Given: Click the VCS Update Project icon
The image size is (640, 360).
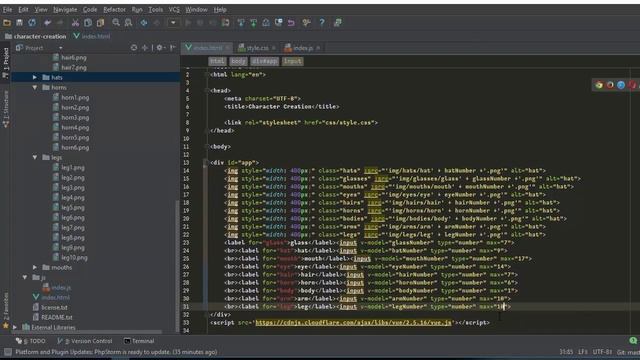Looking at the screenshot, I should point(241,23).
